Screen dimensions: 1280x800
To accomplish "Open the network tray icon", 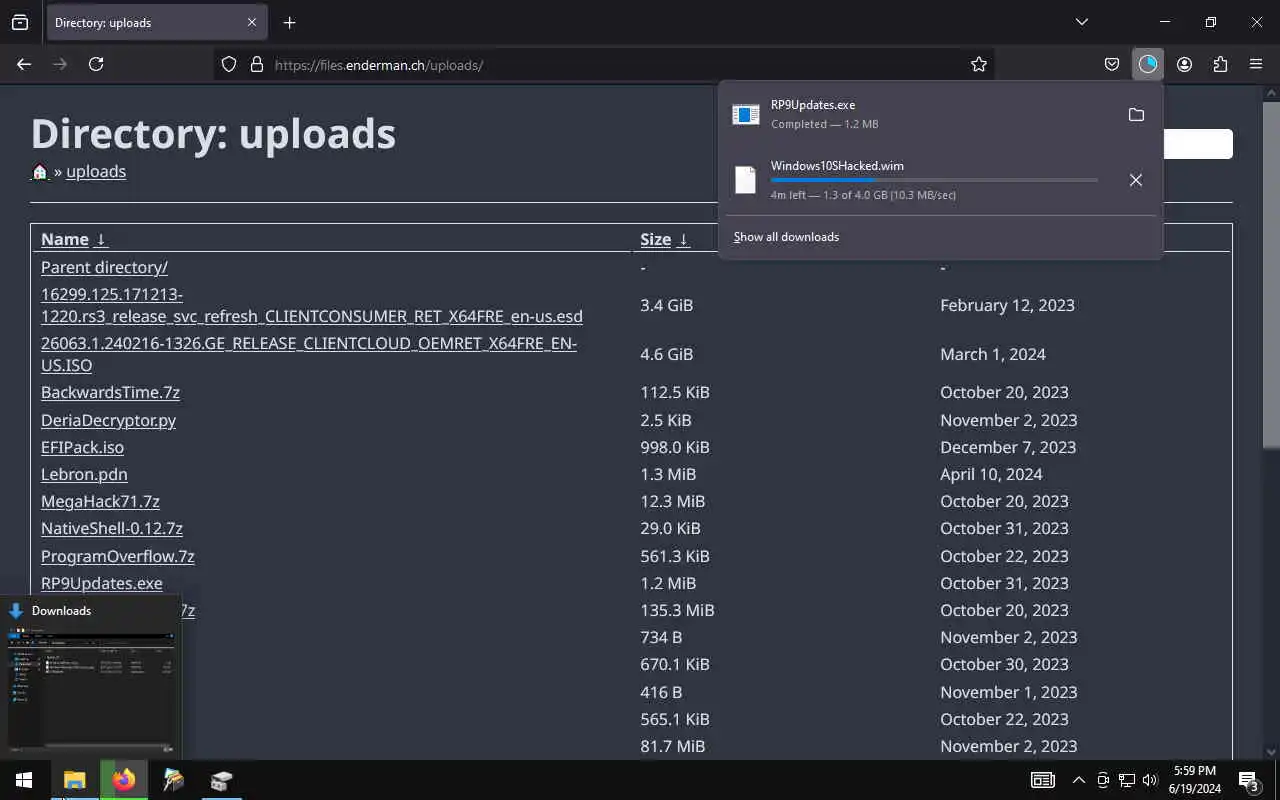I will tap(1127, 780).
